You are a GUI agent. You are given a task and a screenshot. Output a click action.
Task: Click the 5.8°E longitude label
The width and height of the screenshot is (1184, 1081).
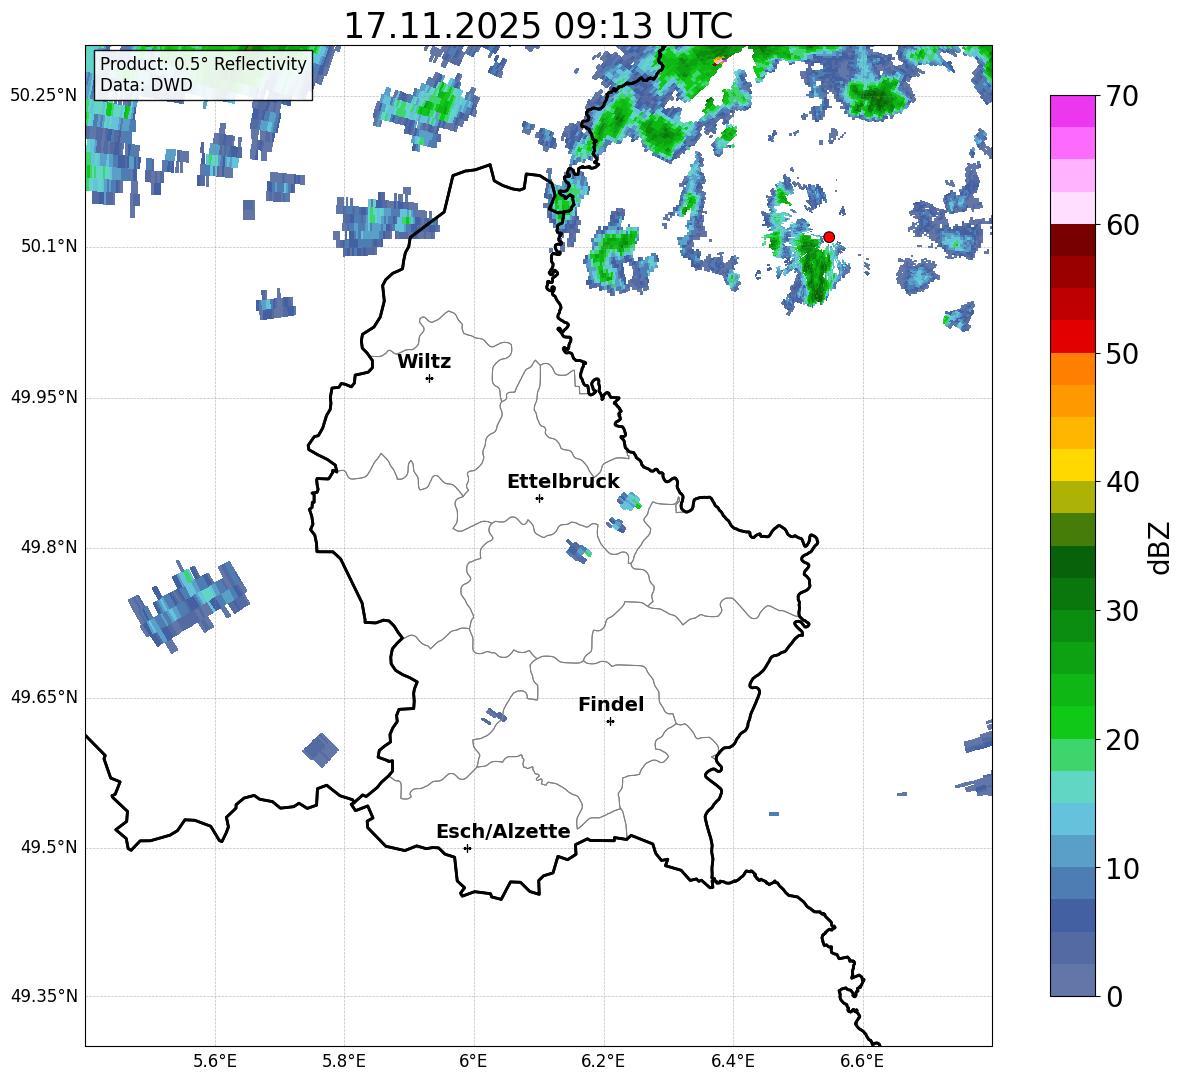click(x=344, y=1061)
